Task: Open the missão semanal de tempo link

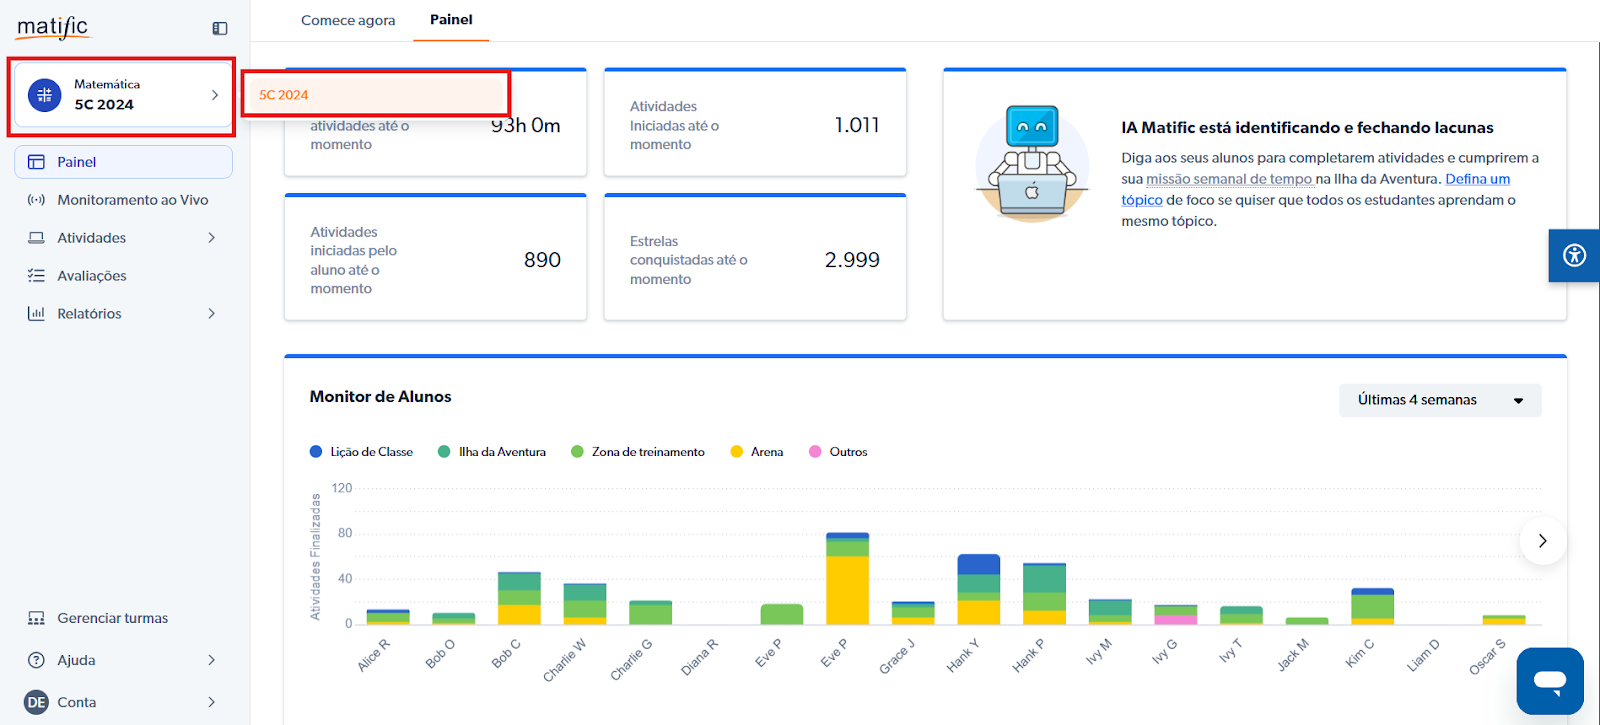Action: pos(1228,179)
